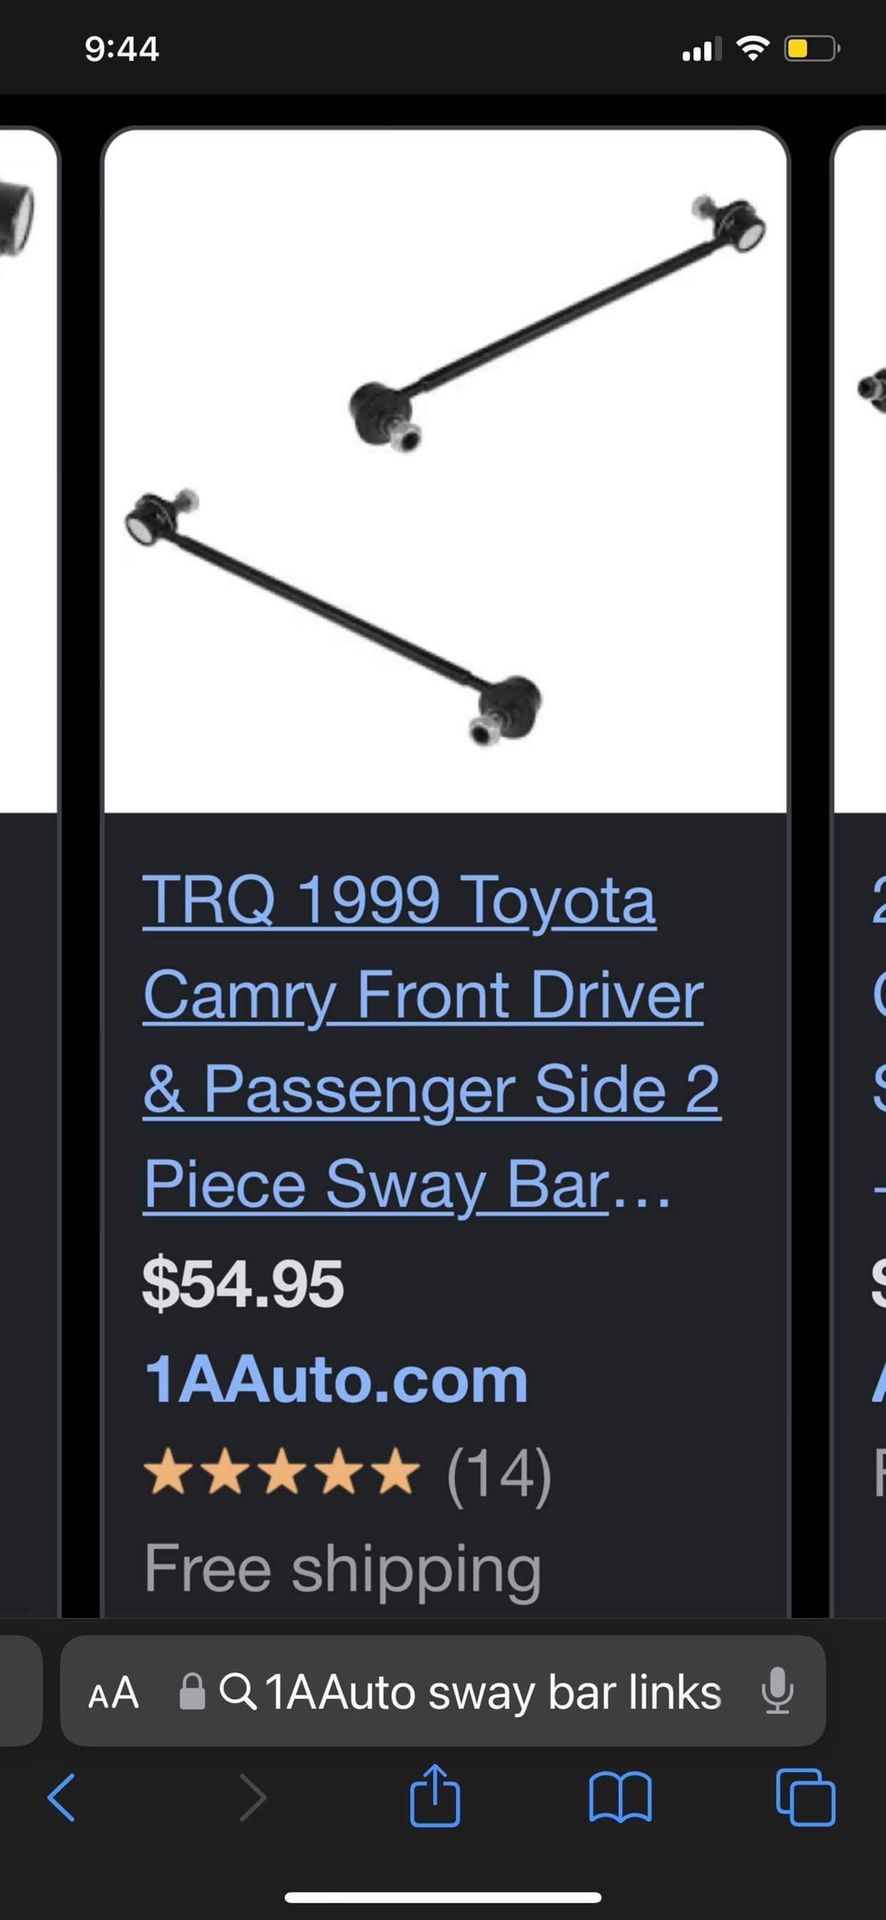Tap the sway bar links product image
This screenshot has height=1920, width=886.
445,470
